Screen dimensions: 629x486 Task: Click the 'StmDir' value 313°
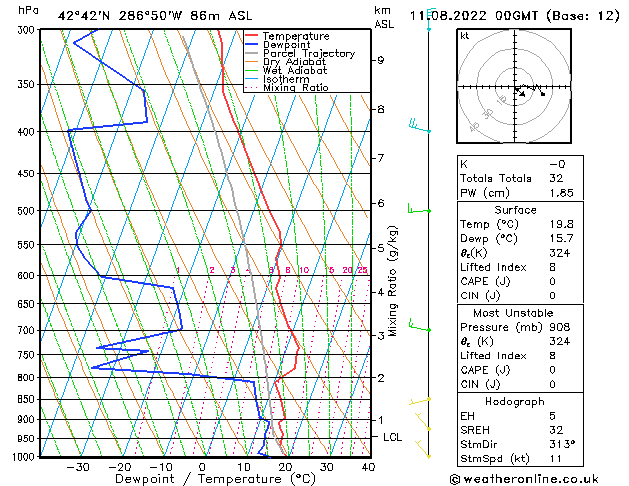(562, 444)
